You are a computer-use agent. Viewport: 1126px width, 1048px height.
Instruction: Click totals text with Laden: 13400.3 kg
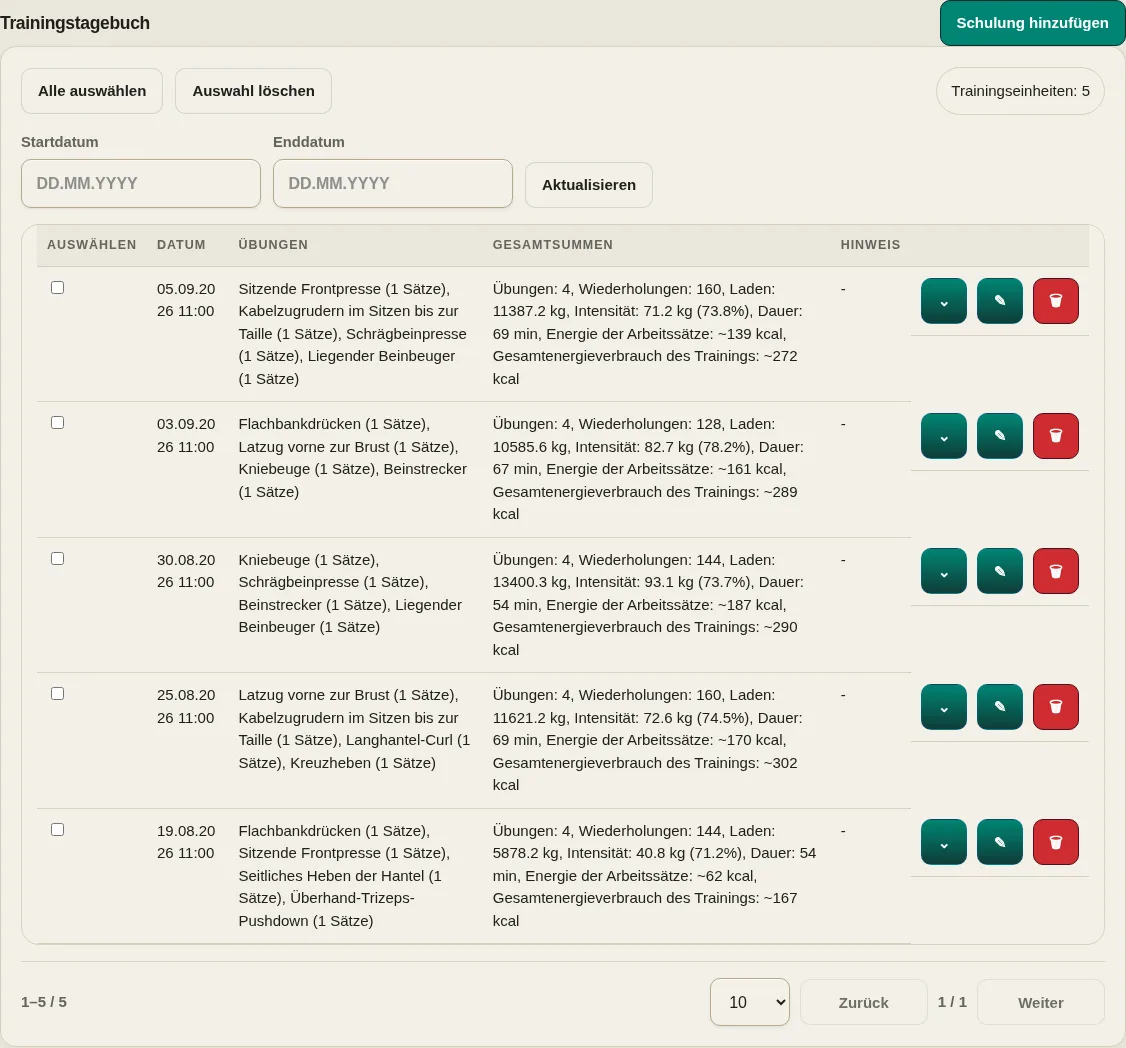pyautogui.click(x=648, y=605)
